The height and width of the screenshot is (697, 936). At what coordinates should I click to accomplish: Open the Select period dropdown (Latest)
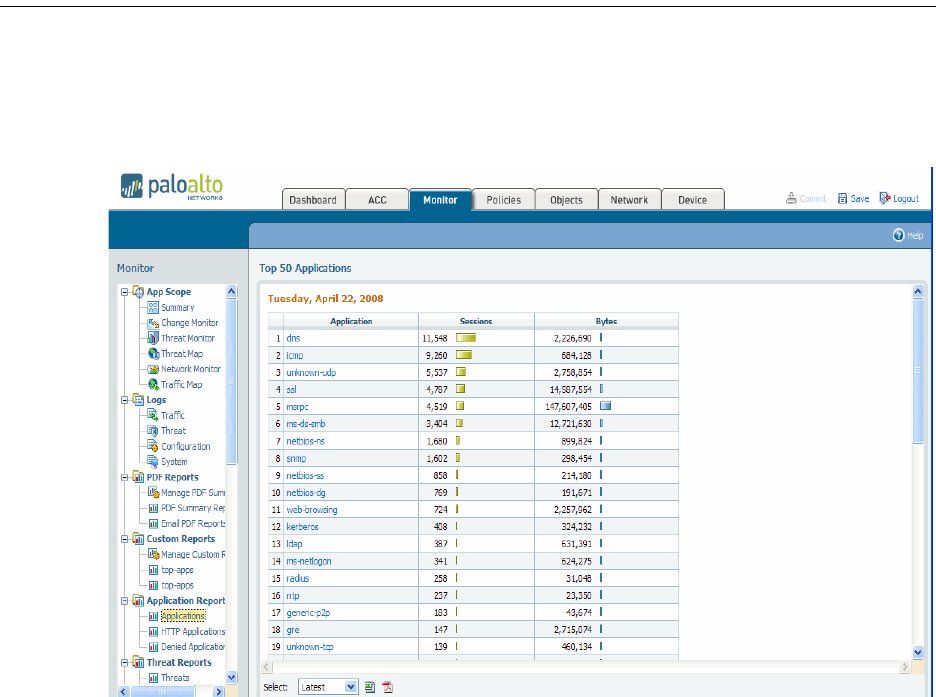click(328, 687)
